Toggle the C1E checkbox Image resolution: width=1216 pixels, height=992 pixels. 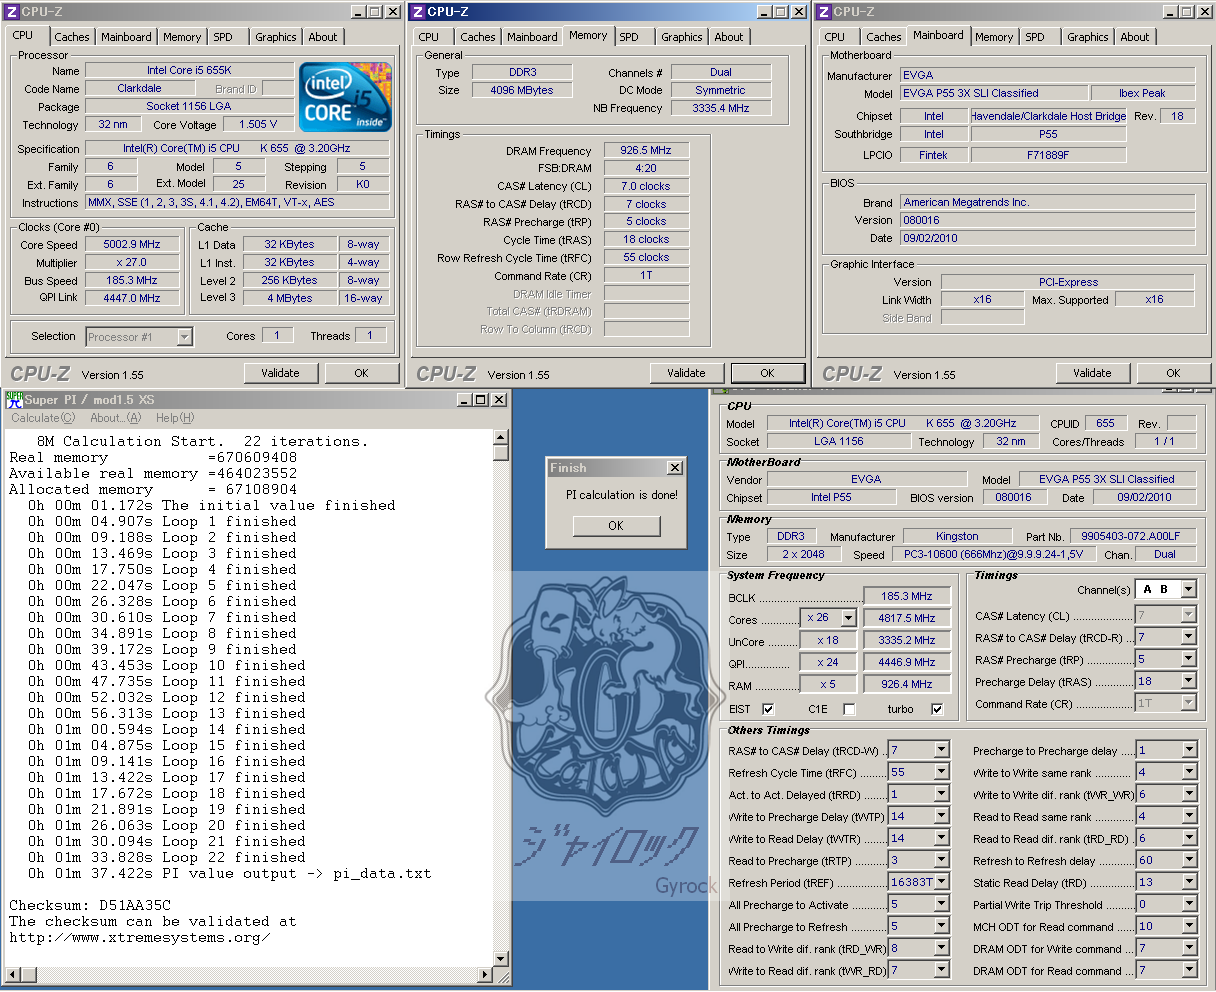click(849, 709)
